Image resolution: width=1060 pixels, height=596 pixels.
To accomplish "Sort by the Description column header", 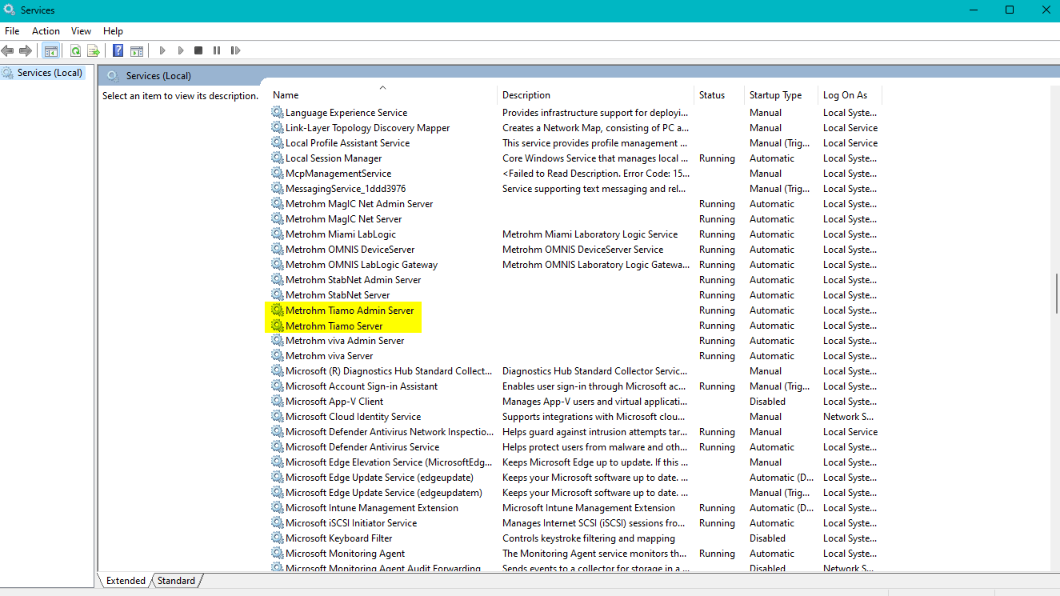I will pyautogui.click(x=596, y=95).
